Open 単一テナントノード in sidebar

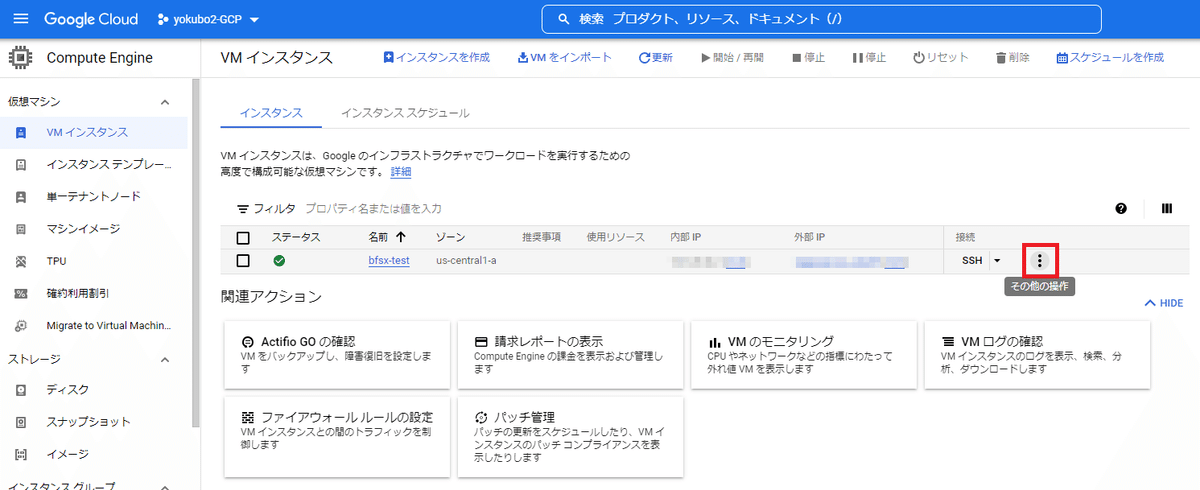(94, 197)
